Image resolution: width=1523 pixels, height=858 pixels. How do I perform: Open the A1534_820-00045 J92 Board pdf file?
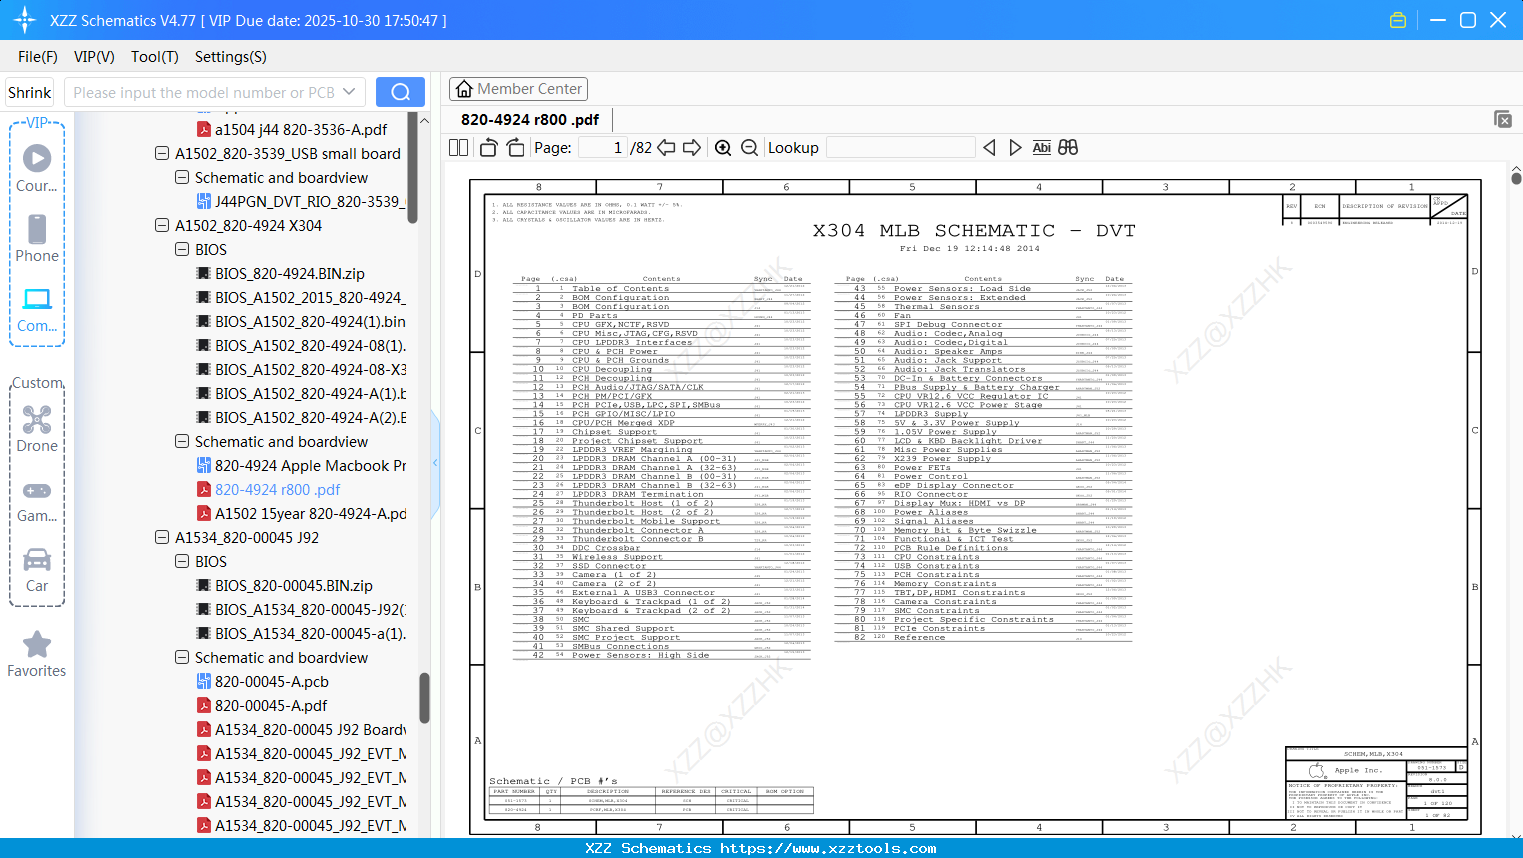310,730
